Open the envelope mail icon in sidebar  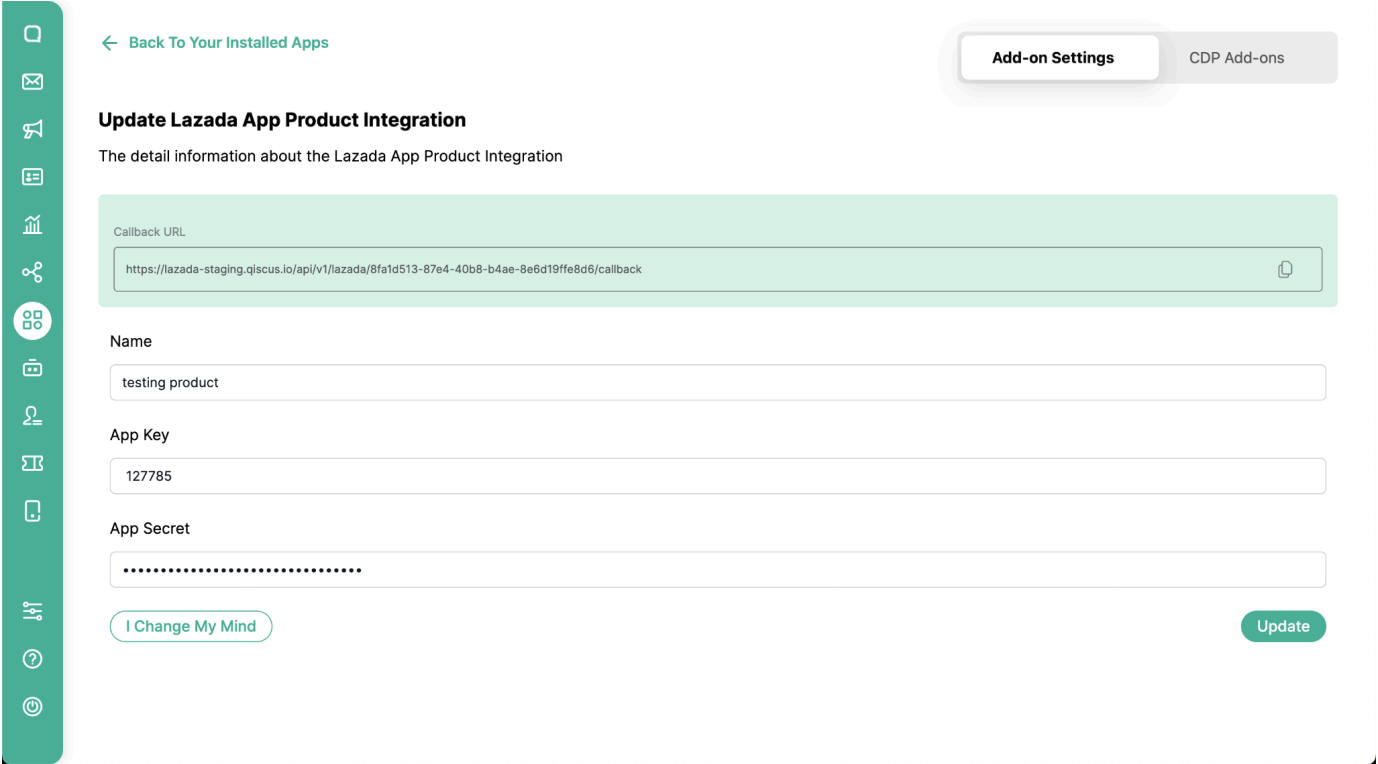(32, 81)
